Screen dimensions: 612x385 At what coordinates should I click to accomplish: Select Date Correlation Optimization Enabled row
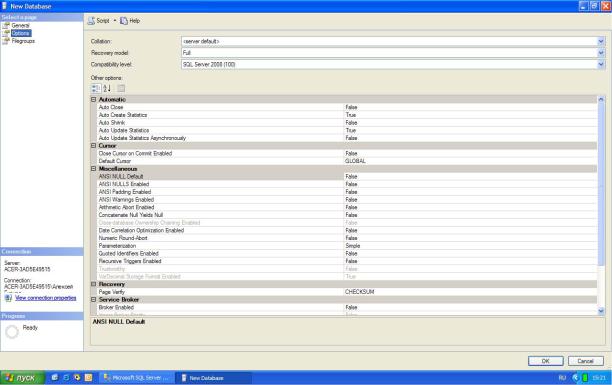click(347, 230)
